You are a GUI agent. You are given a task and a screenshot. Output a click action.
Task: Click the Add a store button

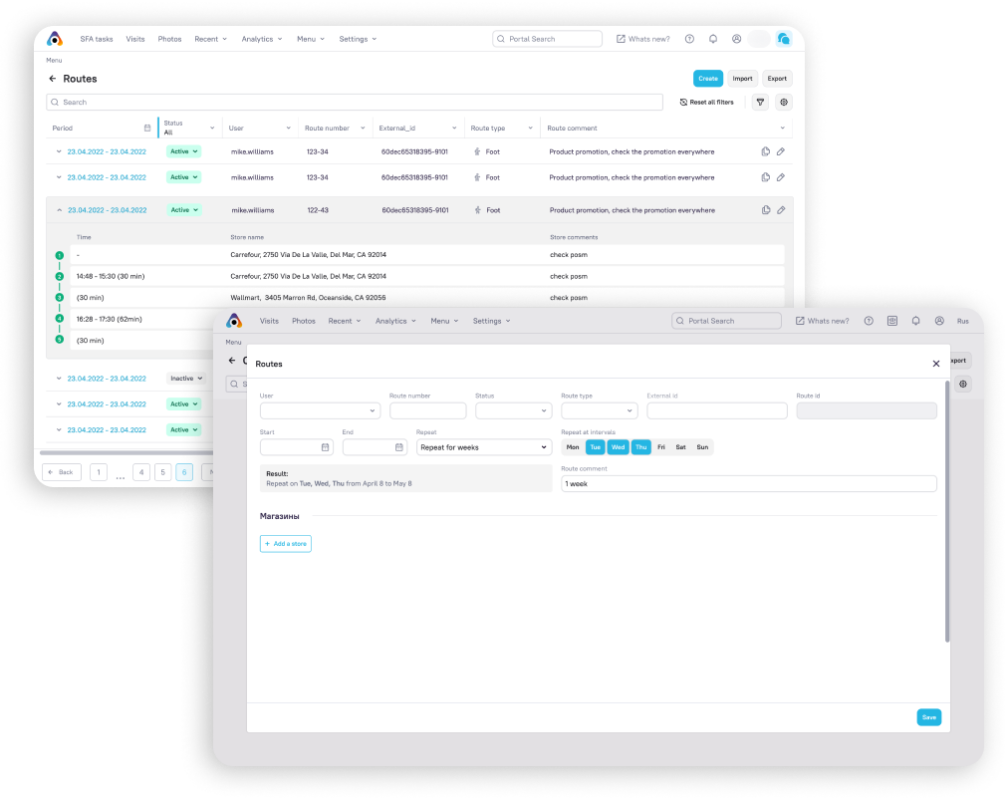[x=286, y=543]
